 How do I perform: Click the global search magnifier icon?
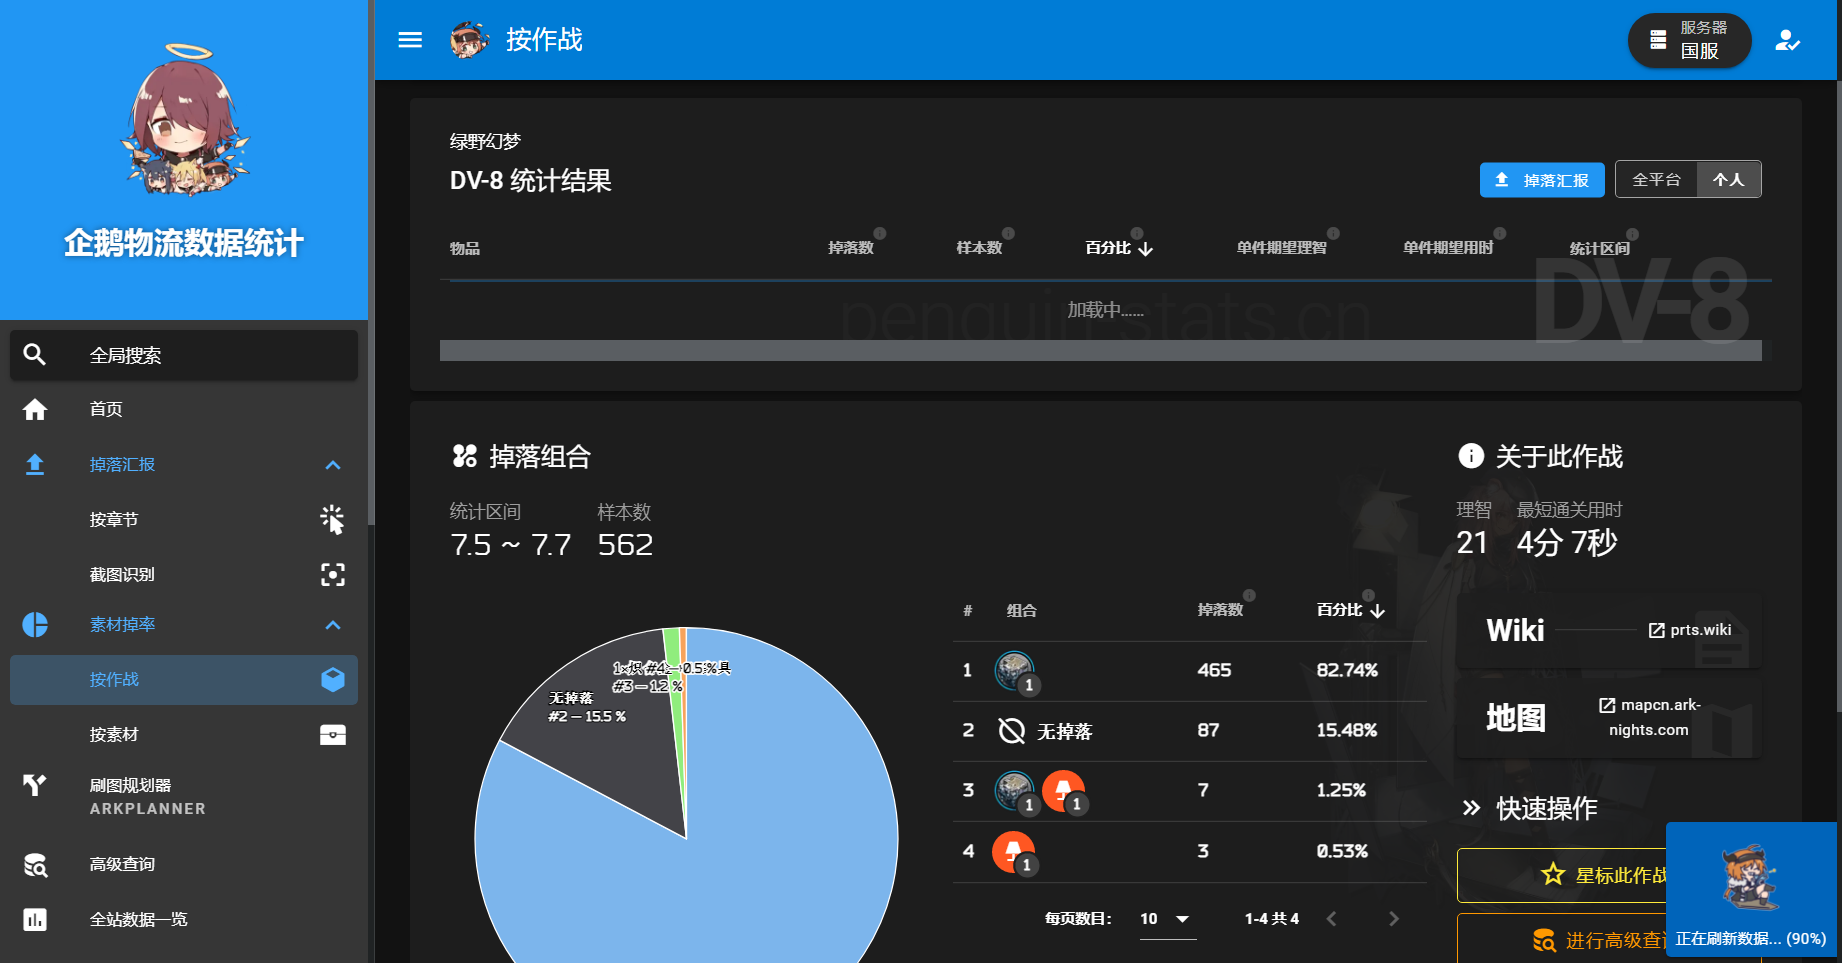click(35, 354)
